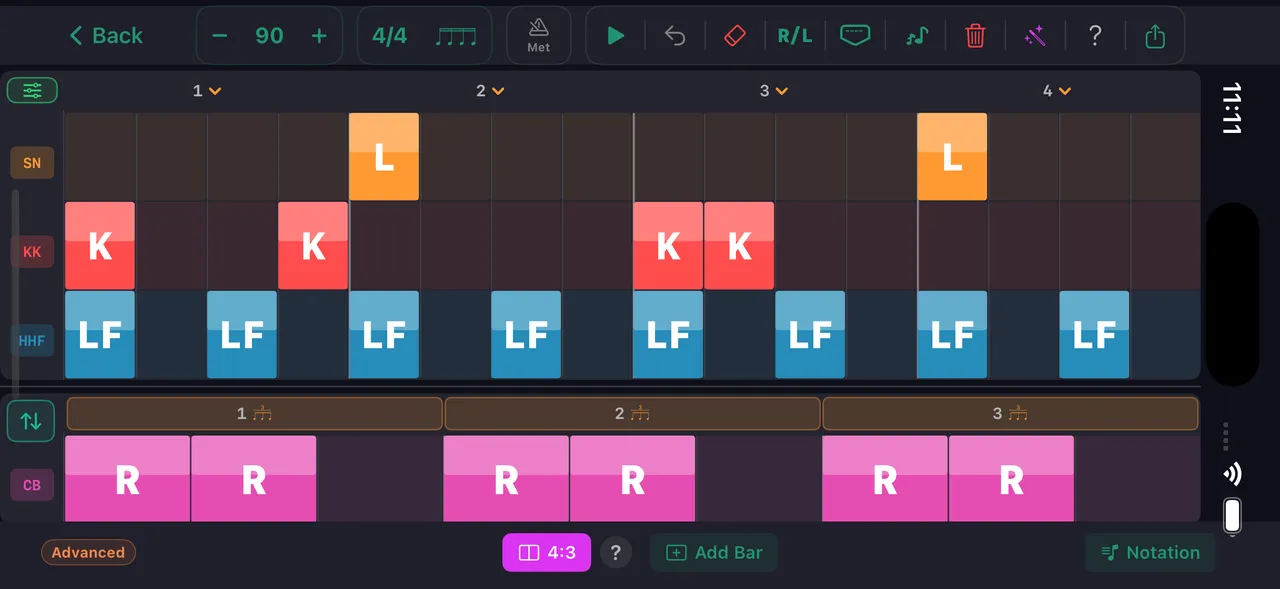Image resolution: width=1280 pixels, height=589 pixels.
Task: Select the eraser tool
Action: pos(734,36)
